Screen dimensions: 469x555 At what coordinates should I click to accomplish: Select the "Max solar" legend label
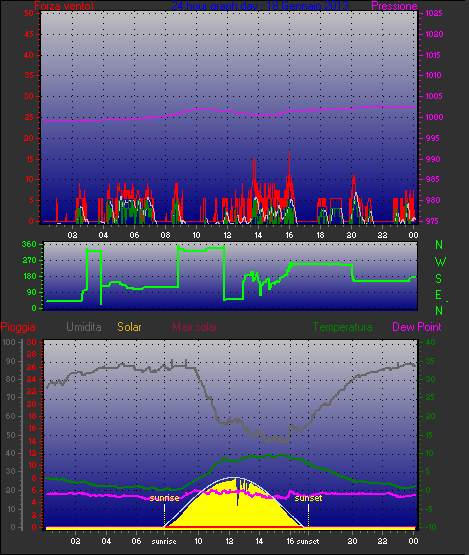(195, 327)
